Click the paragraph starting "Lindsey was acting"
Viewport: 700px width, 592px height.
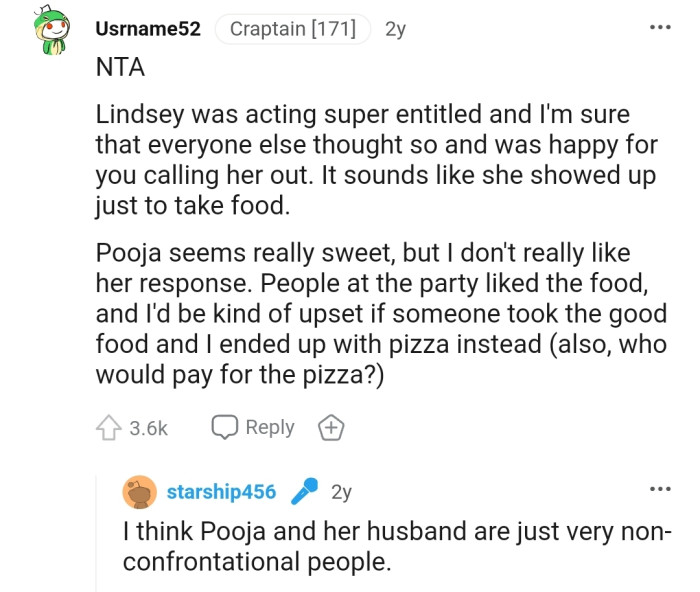pyautogui.click(x=377, y=160)
